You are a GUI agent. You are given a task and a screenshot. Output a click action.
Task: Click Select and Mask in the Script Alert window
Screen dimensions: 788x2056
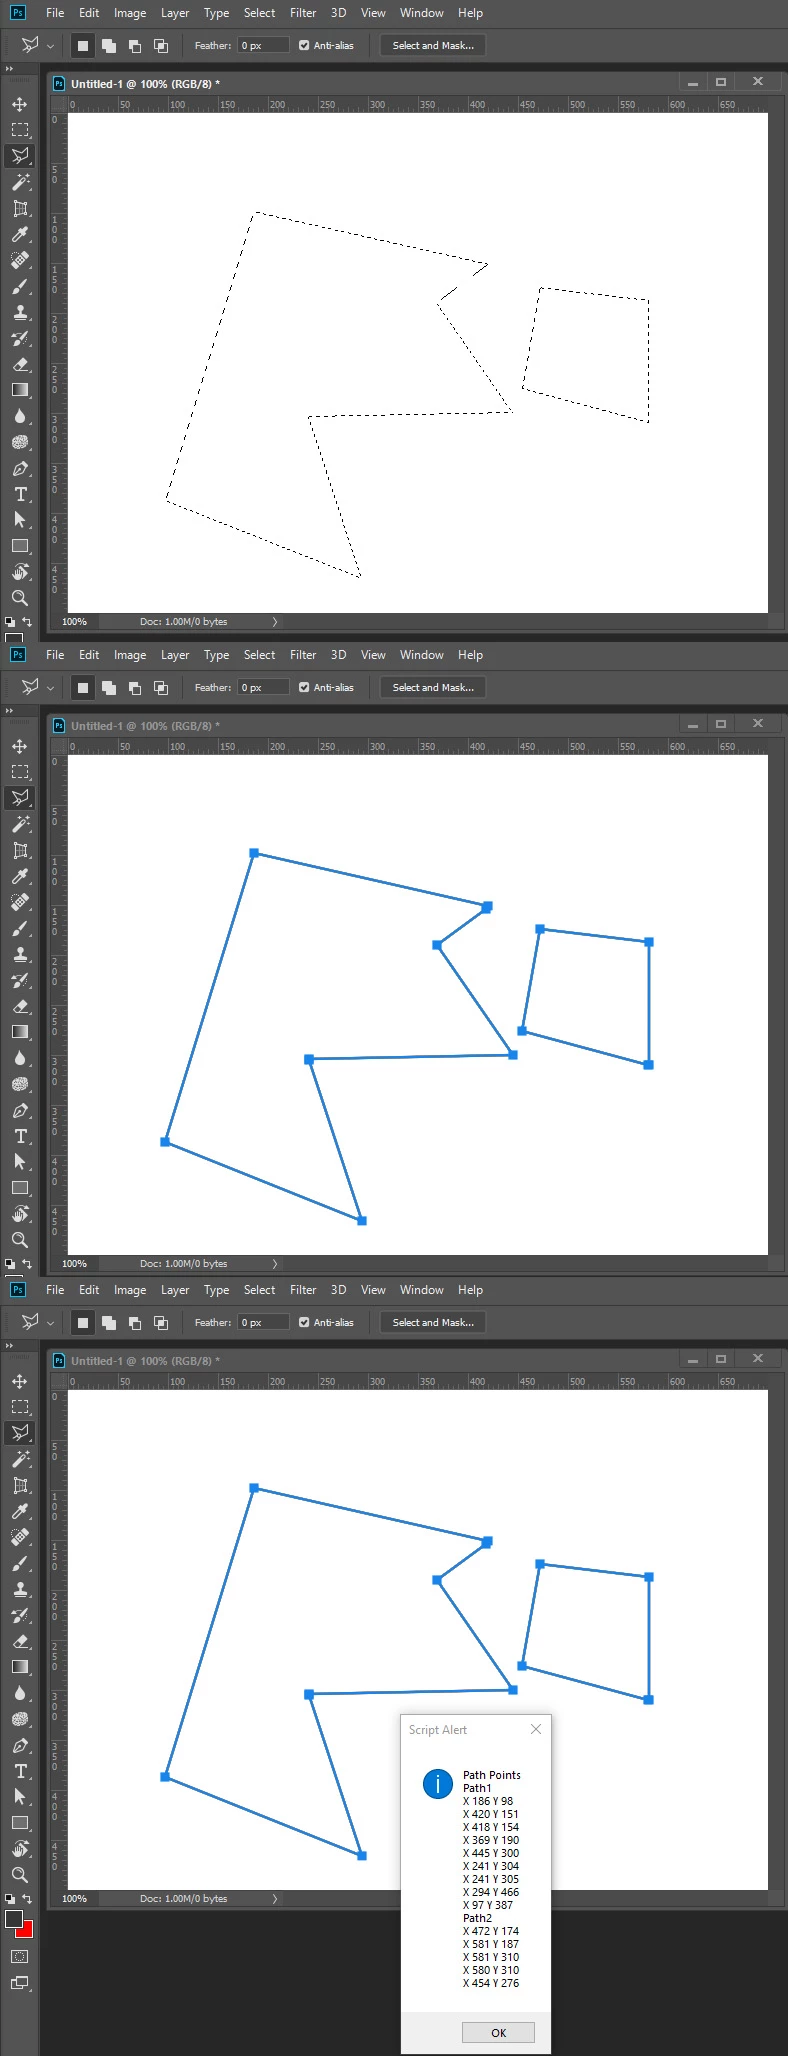click(x=433, y=1322)
